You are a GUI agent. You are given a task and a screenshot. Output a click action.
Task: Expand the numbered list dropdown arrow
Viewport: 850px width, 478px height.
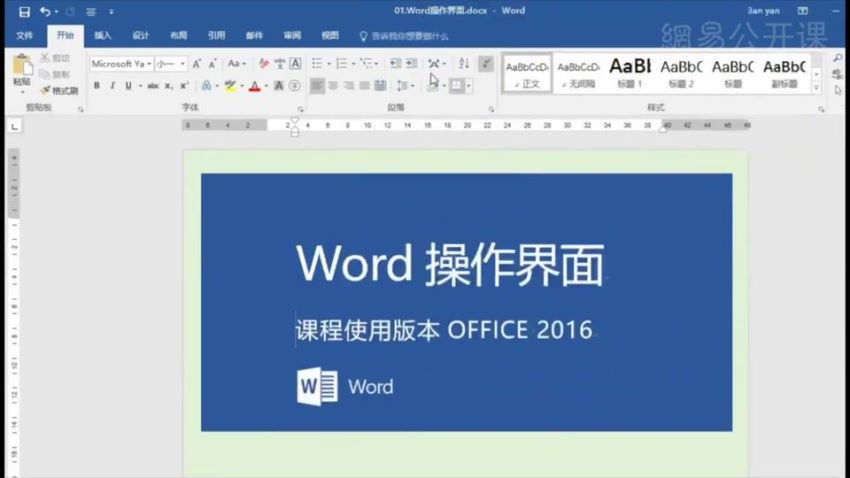pyautogui.click(x=353, y=64)
